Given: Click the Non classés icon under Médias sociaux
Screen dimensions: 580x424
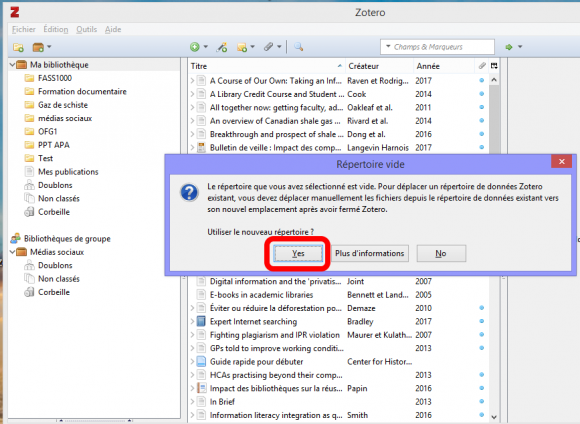Looking at the screenshot, I should click(29, 279).
